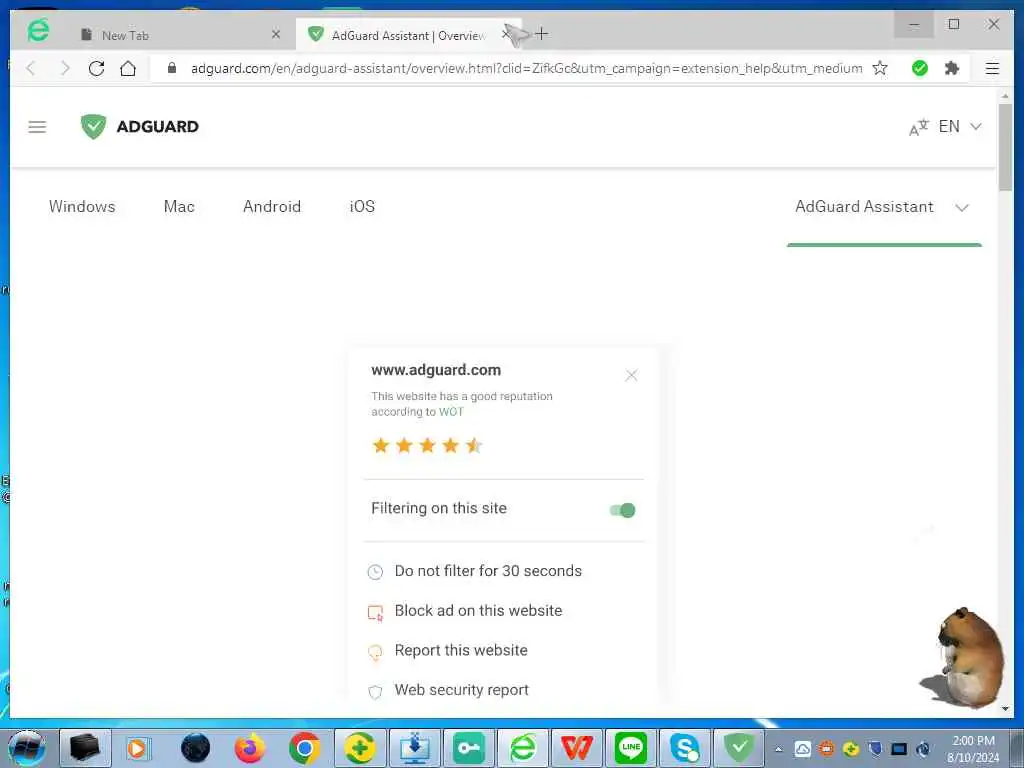
Task: Focus the adguard.com address bar
Action: click(x=526, y=68)
